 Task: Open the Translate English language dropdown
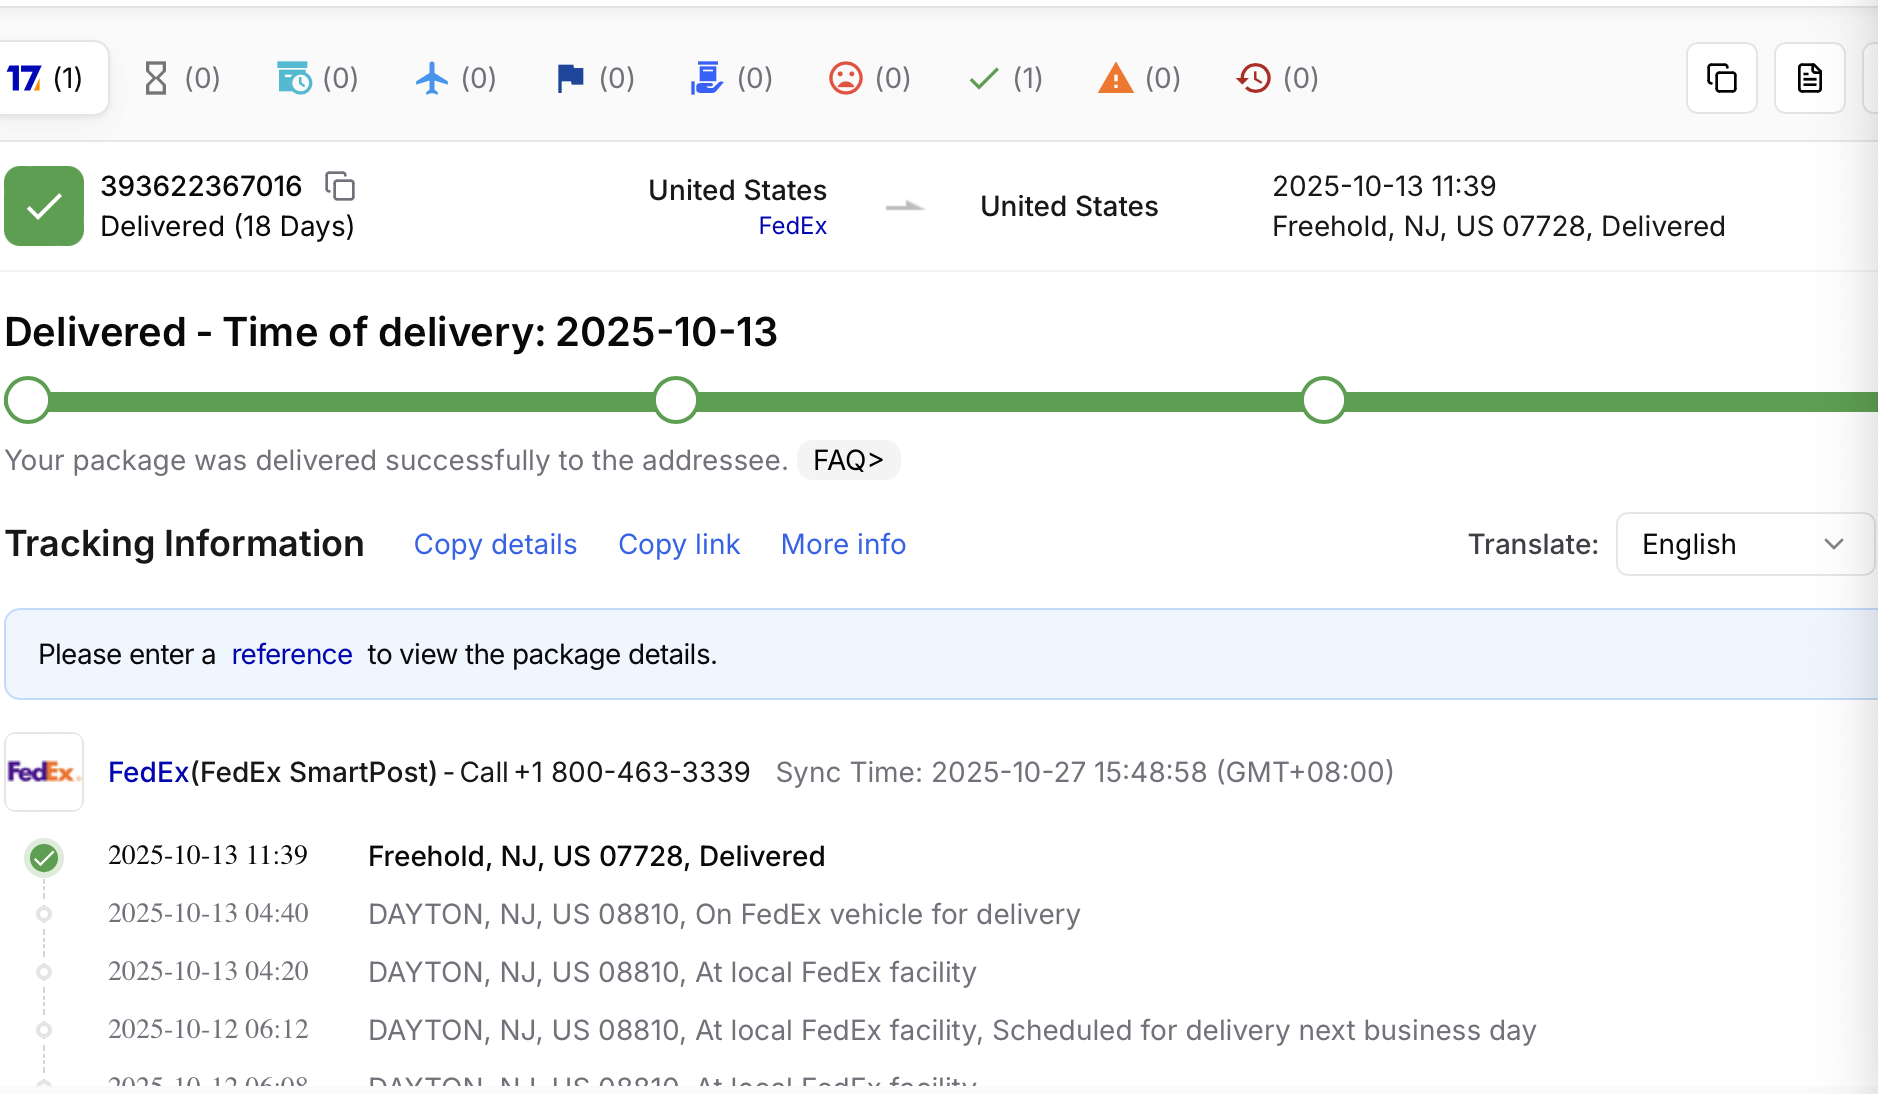[x=1744, y=544]
